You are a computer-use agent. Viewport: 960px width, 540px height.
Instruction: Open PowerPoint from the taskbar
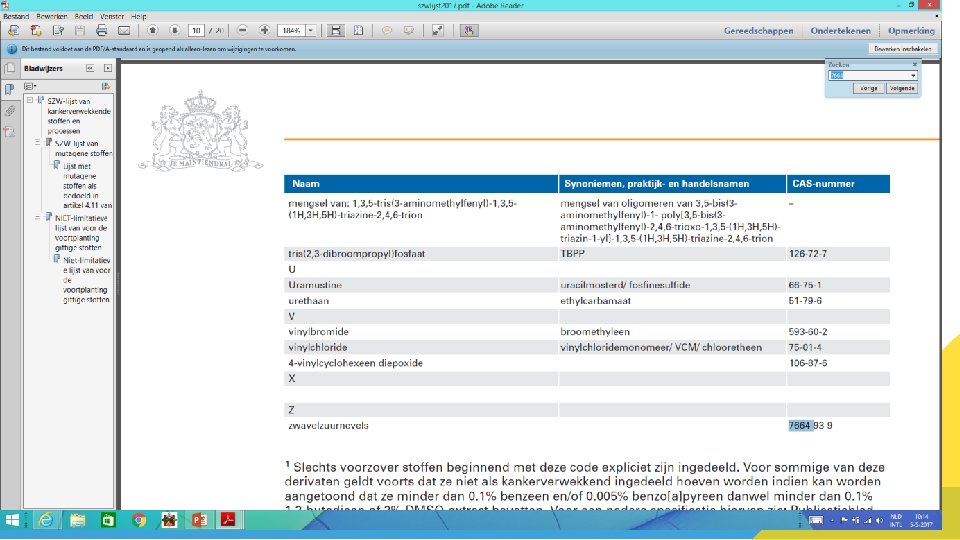pos(199,520)
